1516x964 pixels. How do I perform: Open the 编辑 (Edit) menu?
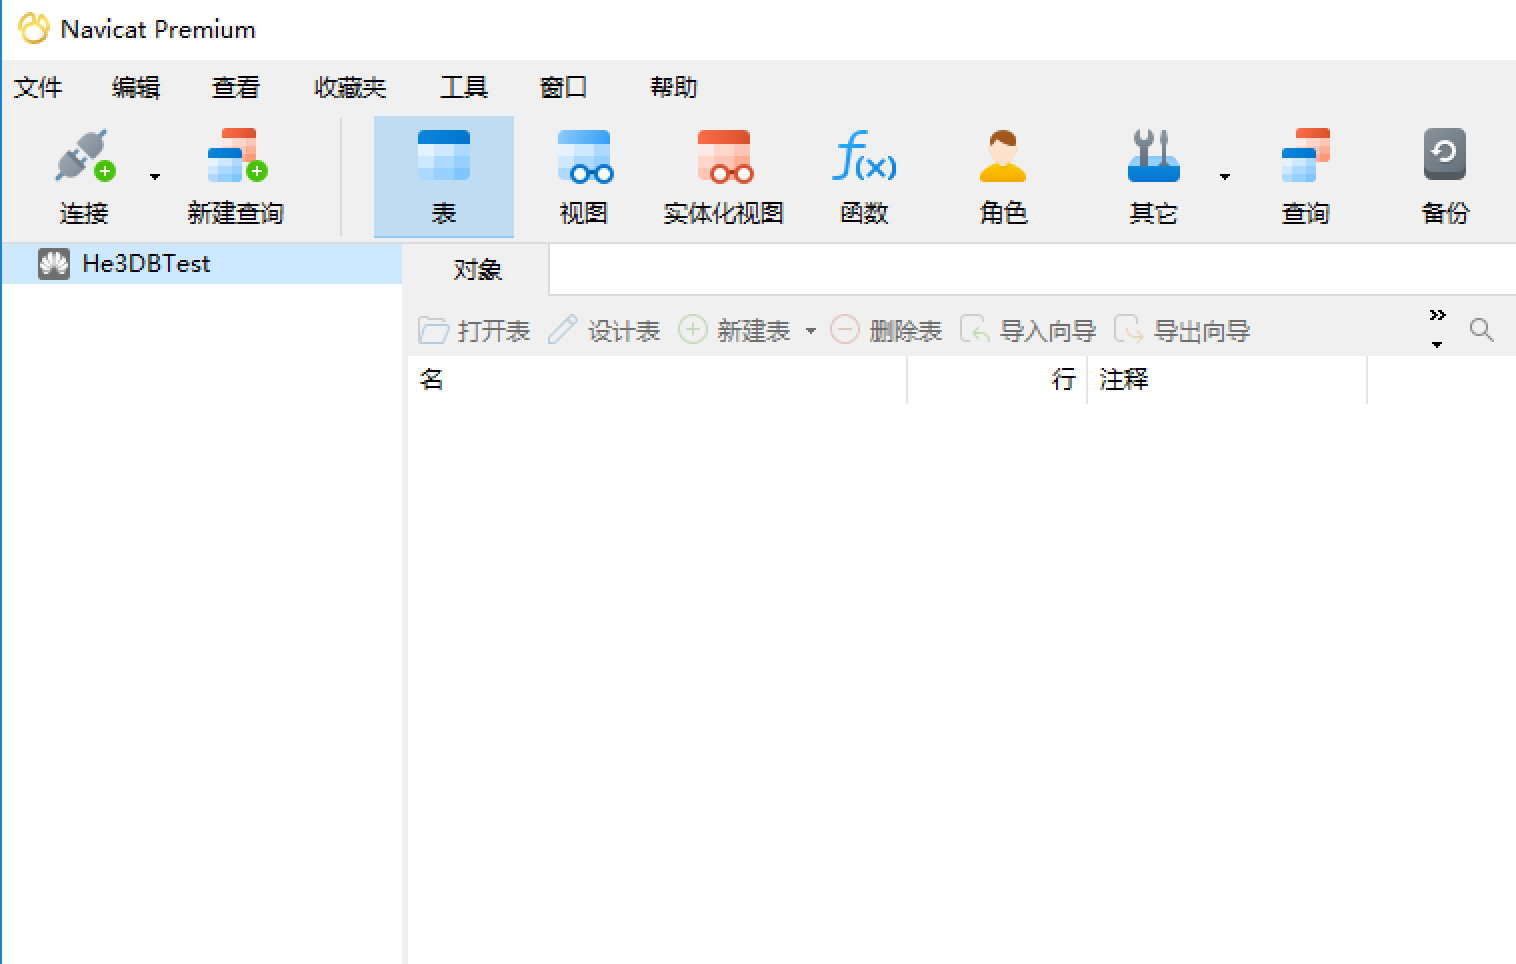tap(136, 88)
